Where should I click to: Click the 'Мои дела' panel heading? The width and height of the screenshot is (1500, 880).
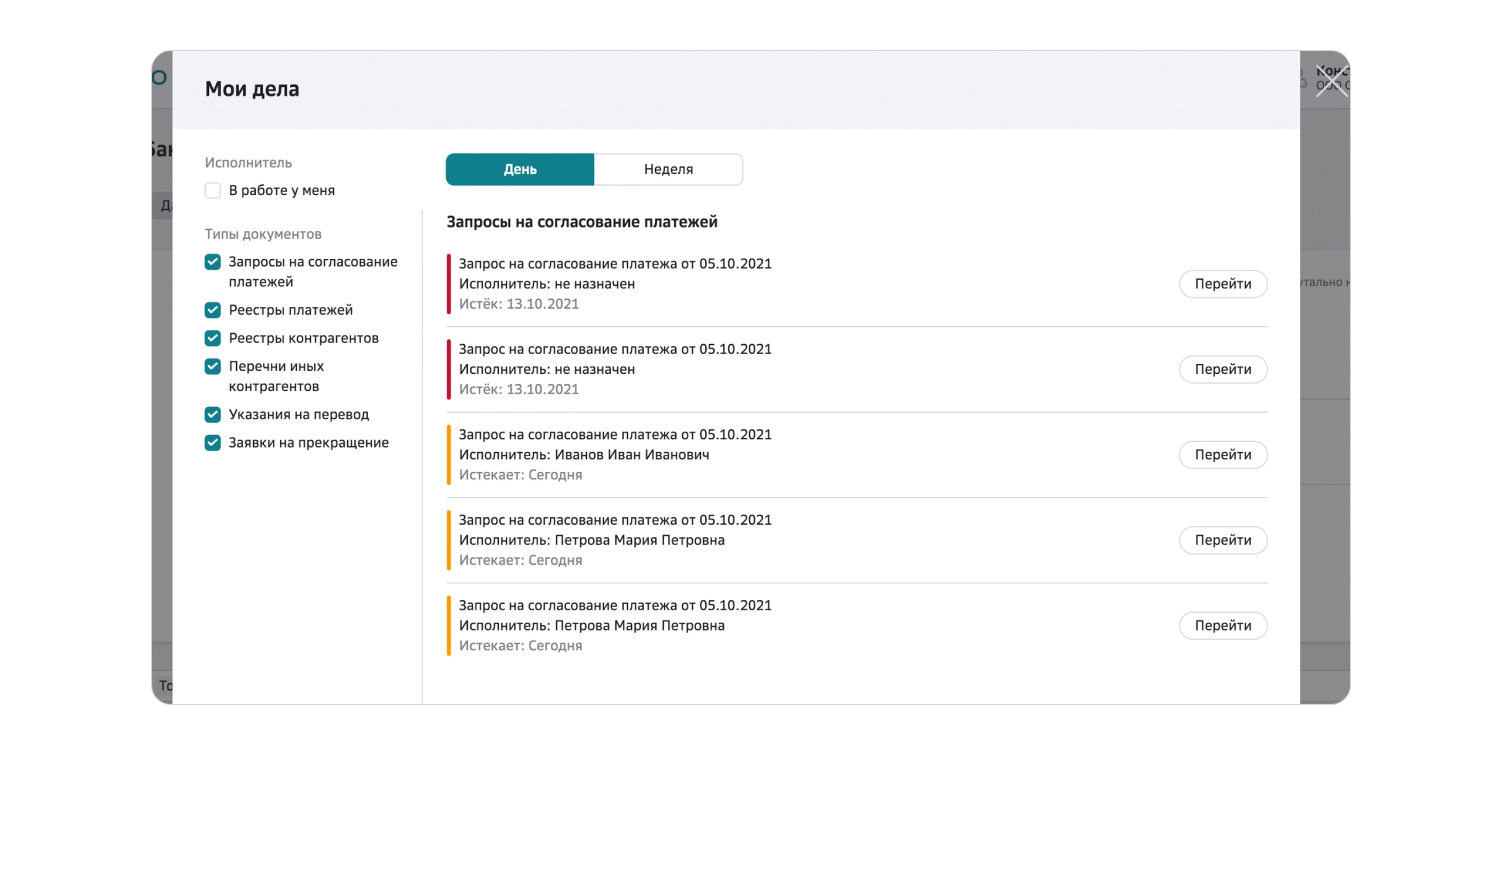252,89
